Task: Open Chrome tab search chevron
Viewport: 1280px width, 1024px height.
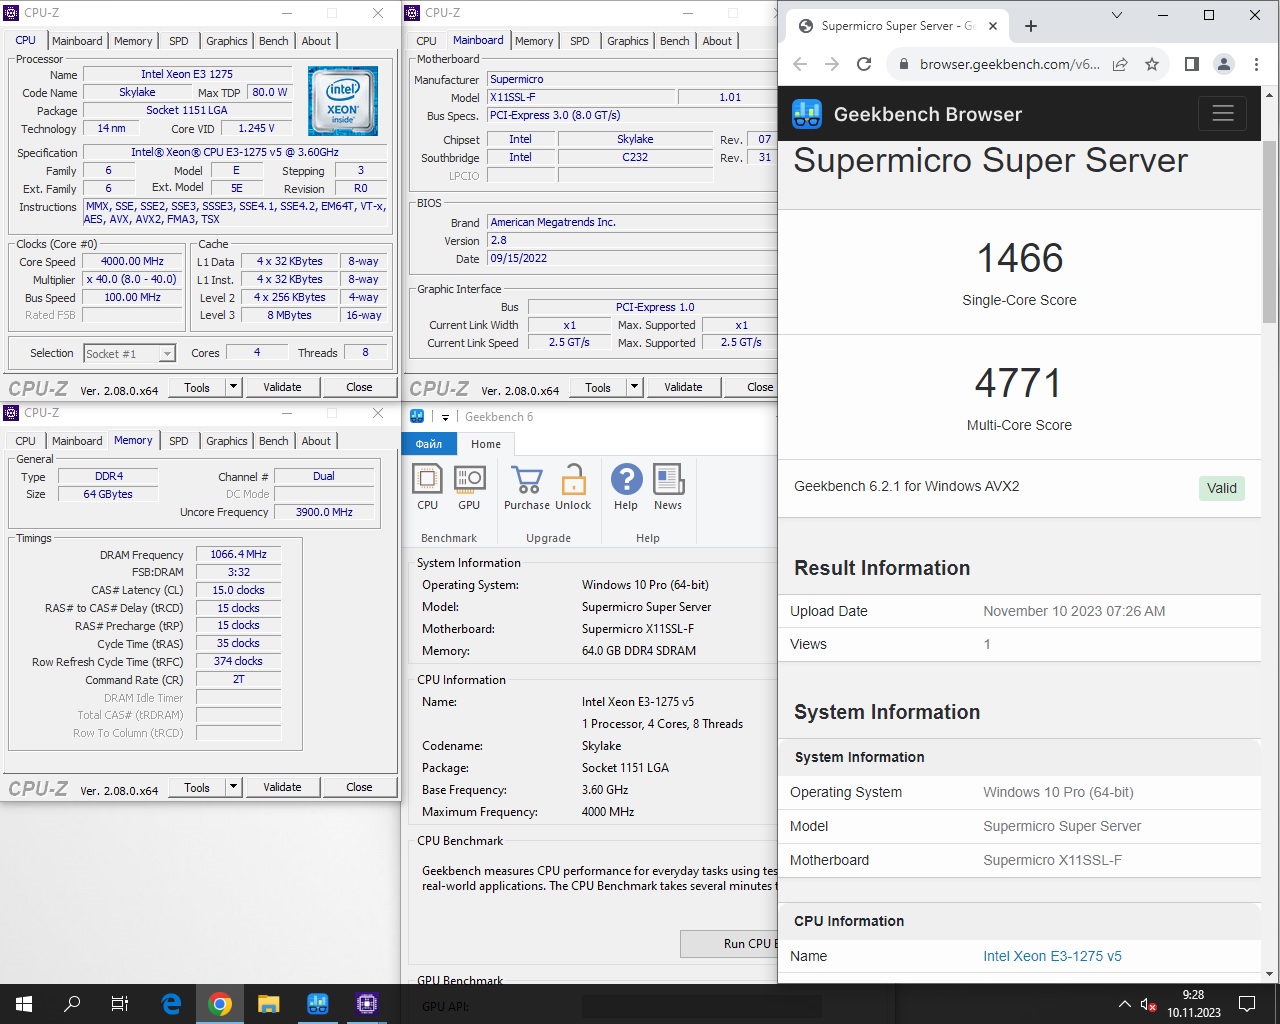Action: click(x=1117, y=15)
